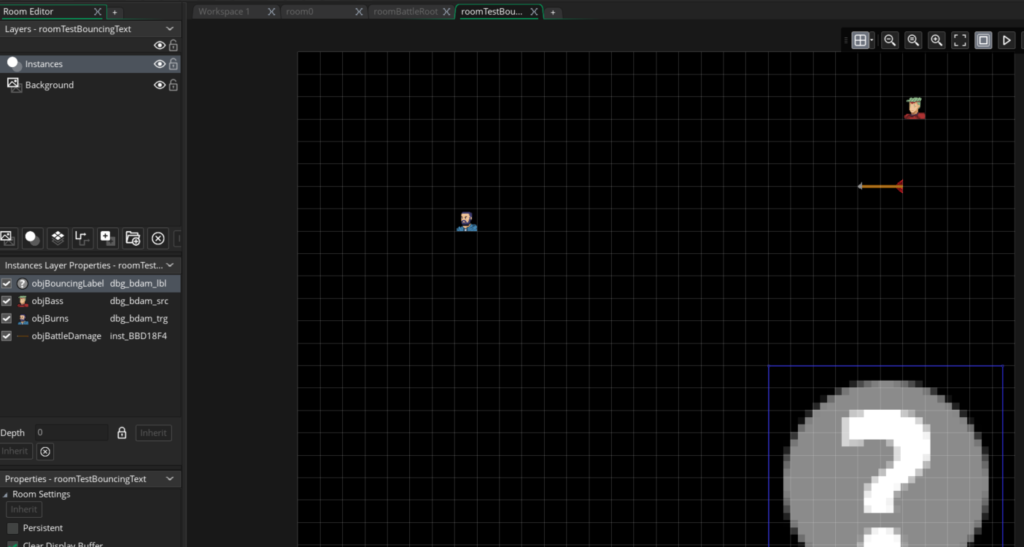Click Inherit button next to Depth

point(153,433)
